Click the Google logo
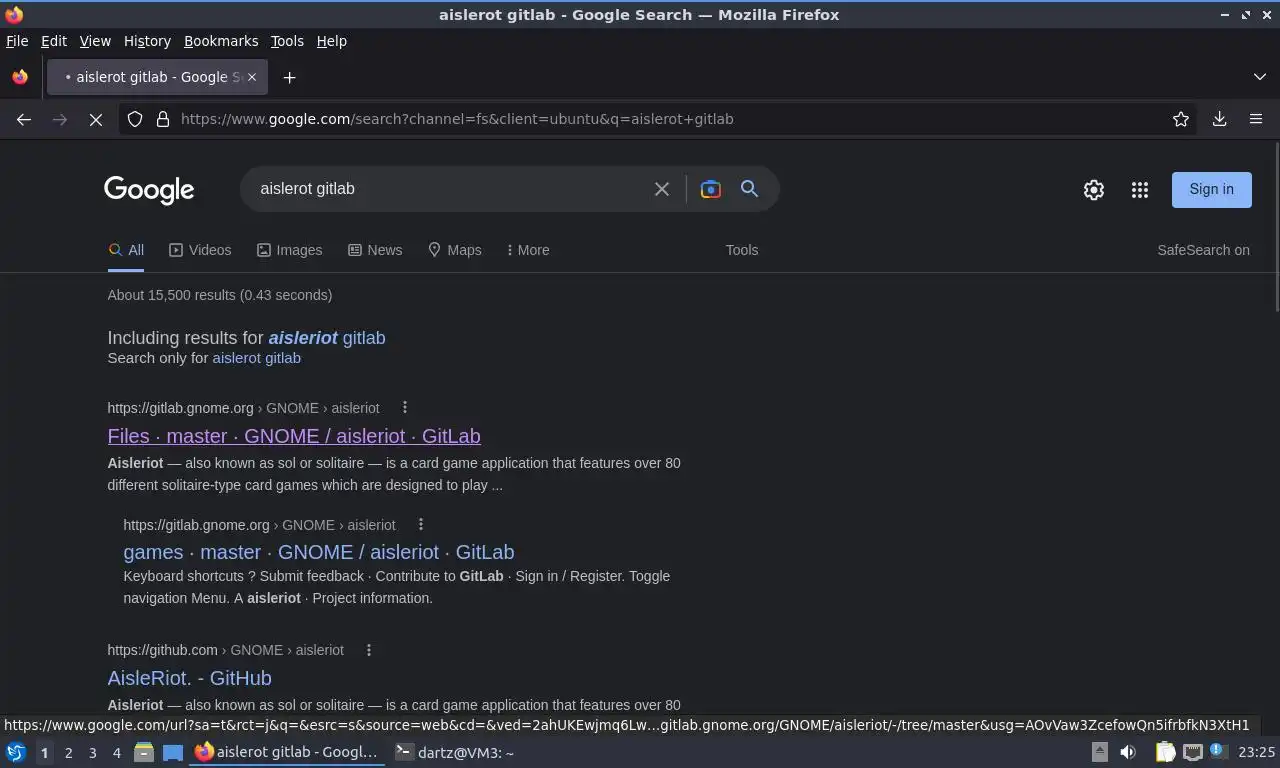This screenshot has height=768, width=1280. (149, 190)
